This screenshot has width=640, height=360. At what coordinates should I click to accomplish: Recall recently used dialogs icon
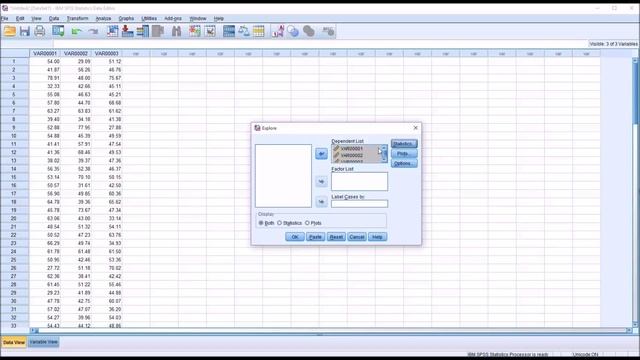click(x=58, y=31)
